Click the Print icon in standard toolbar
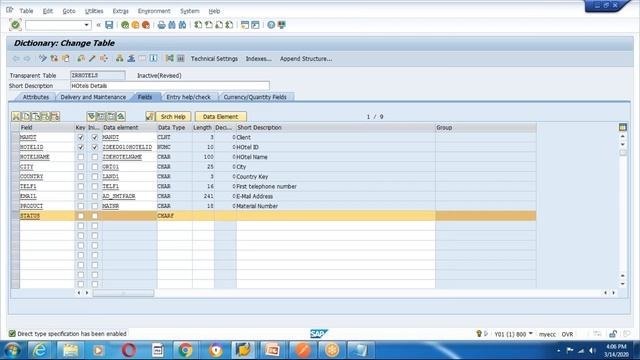 coord(161,25)
